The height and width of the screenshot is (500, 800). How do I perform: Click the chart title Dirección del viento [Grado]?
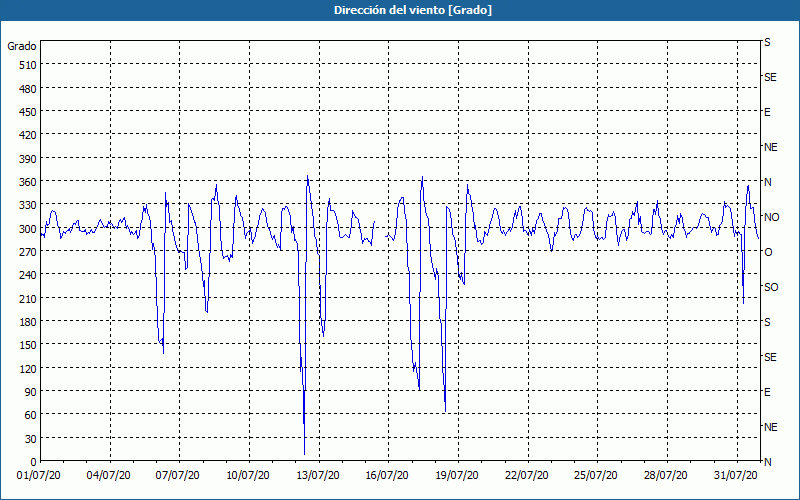pos(413,10)
